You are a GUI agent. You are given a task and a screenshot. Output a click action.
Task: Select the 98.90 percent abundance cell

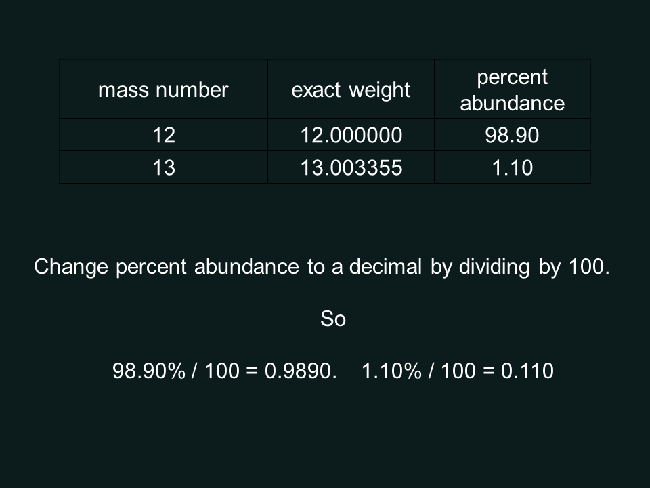tap(512, 135)
